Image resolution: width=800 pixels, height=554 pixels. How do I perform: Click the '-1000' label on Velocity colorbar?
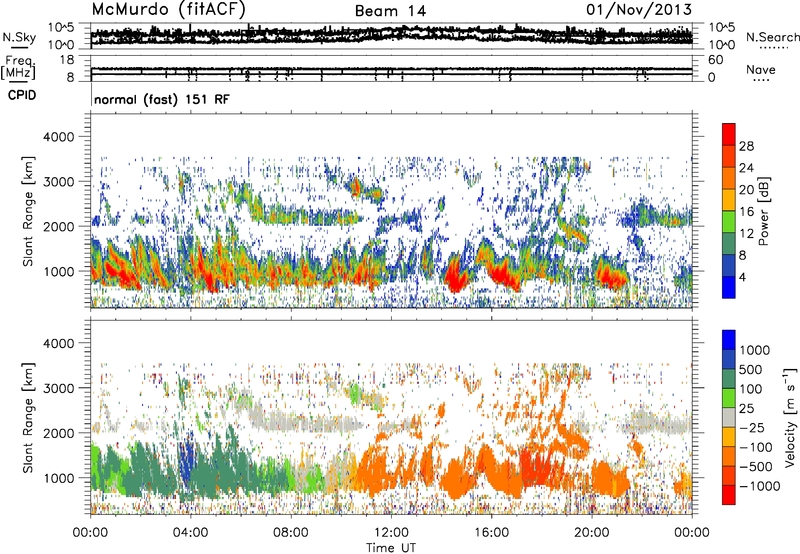click(759, 486)
